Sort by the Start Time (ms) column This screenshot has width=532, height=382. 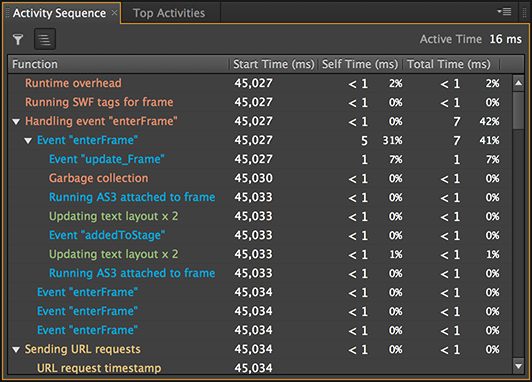click(273, 64)
